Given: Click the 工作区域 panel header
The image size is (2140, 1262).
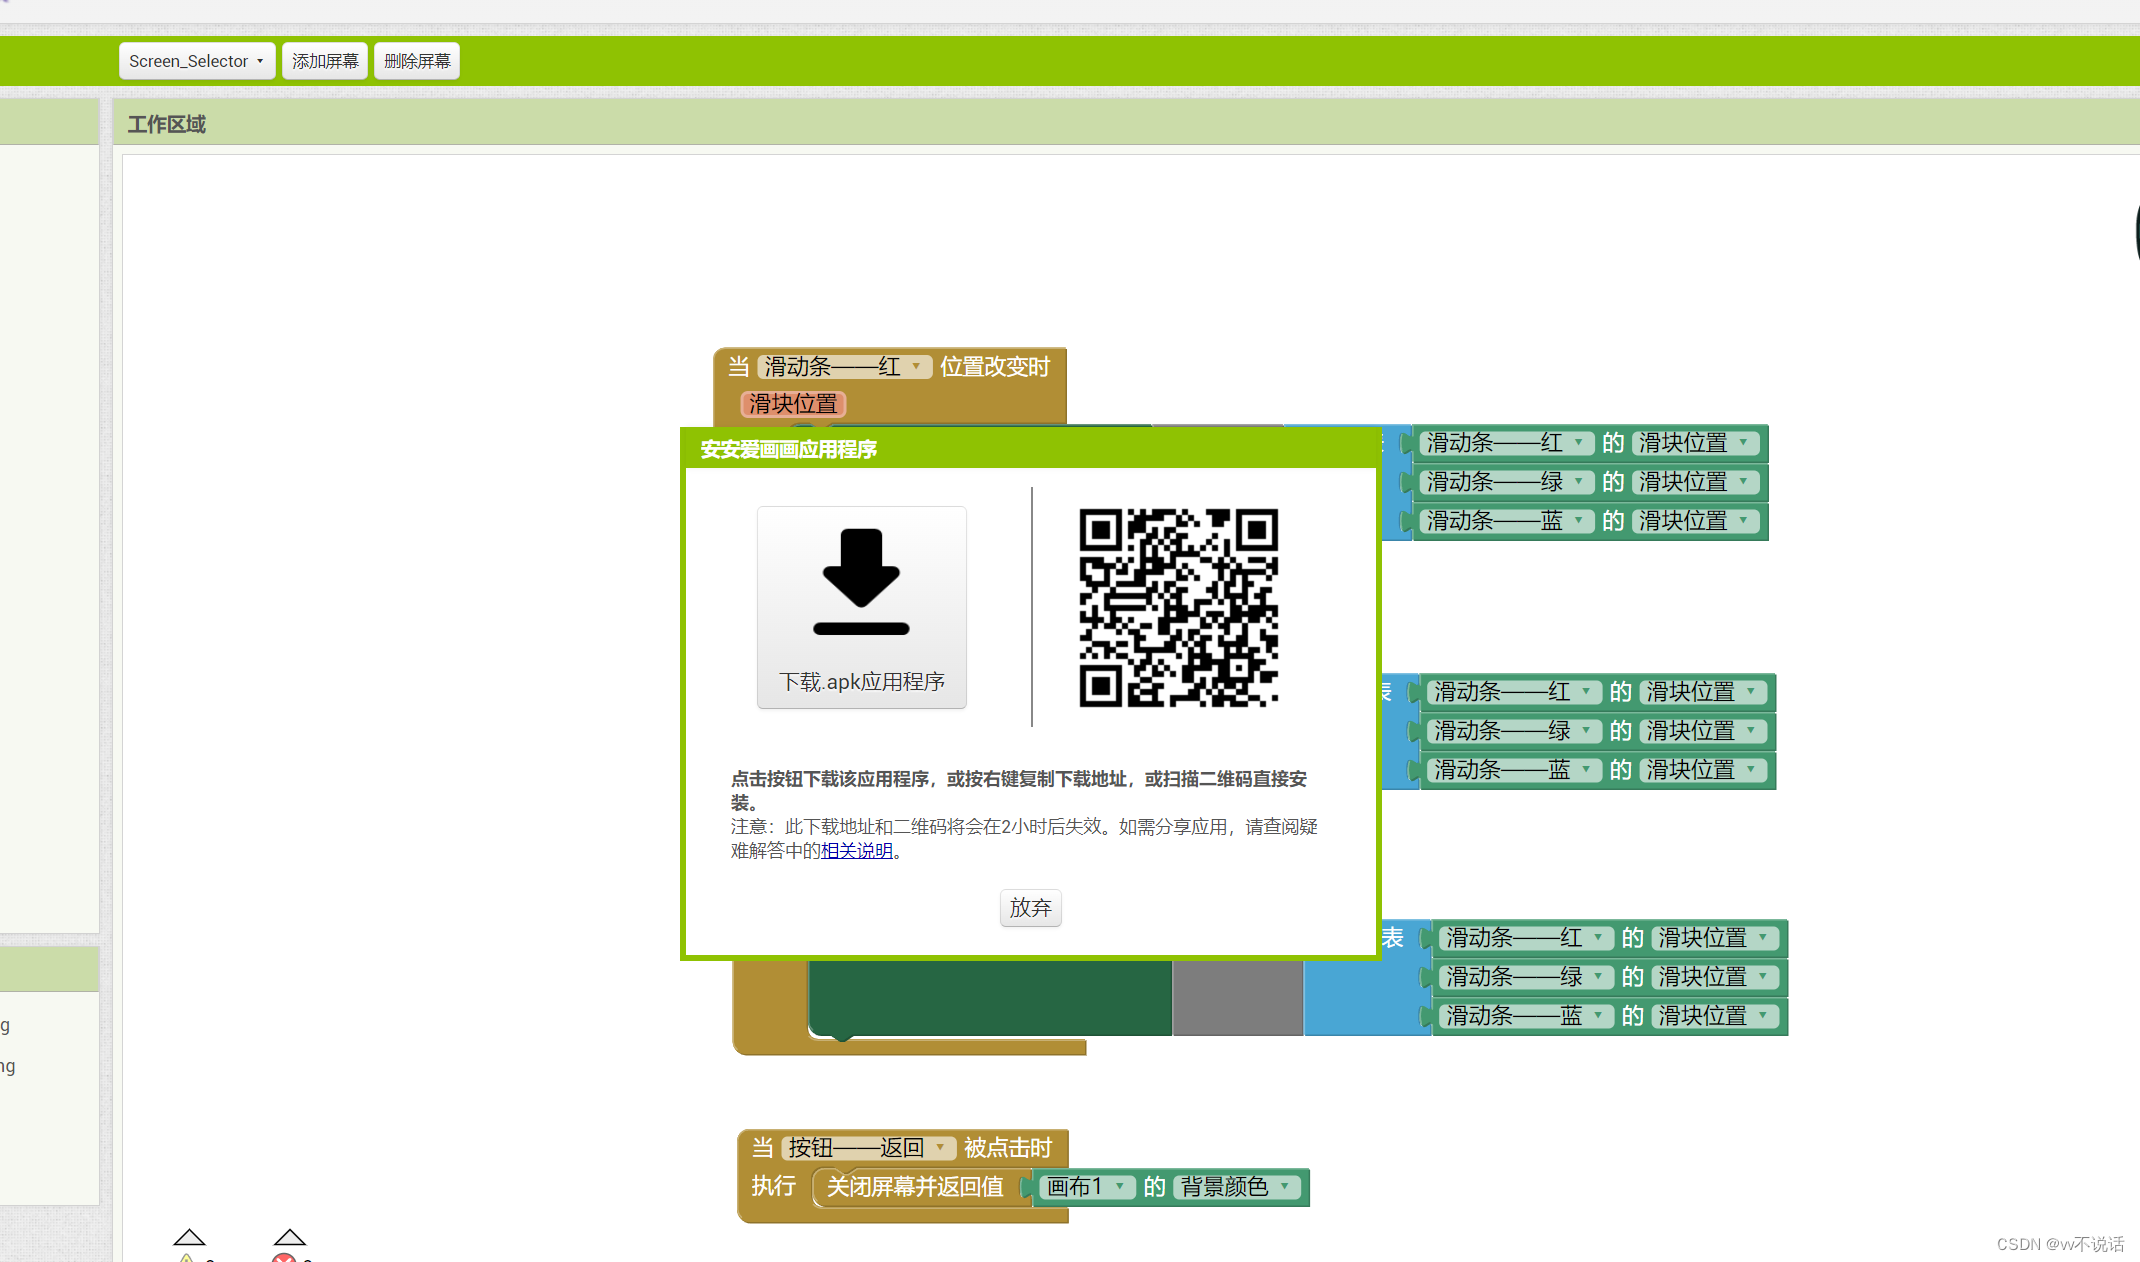Looking at the screenshot, I should click(167, 124).
